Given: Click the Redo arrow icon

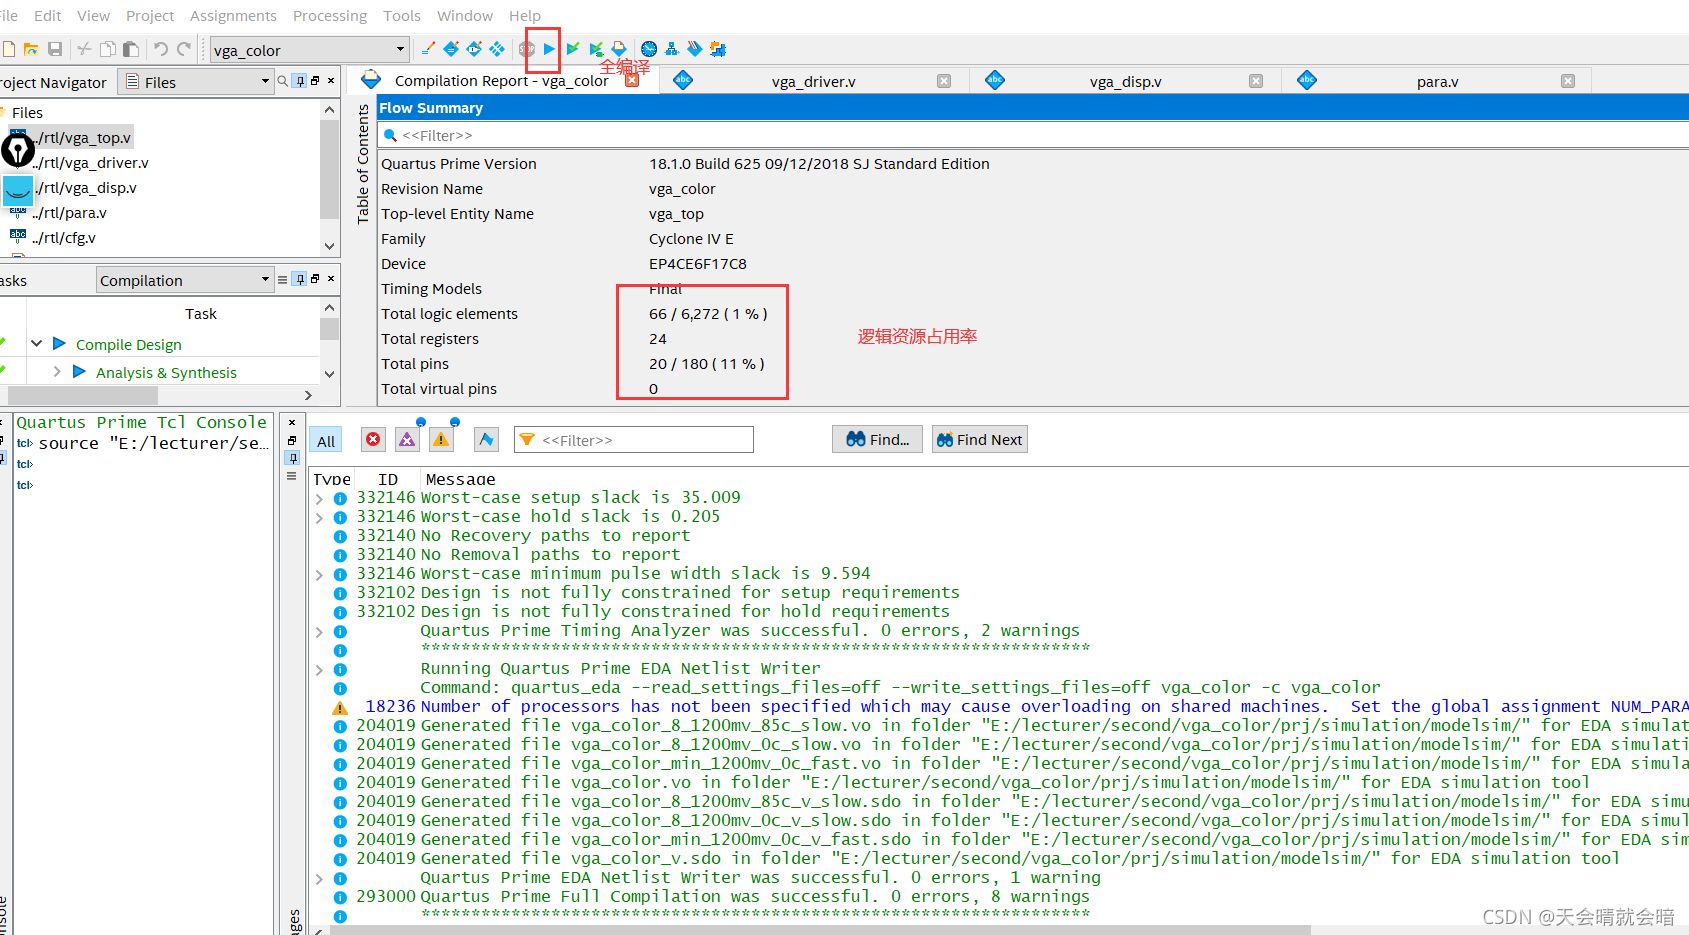Looking at the screenshot, I should [184, 49].
